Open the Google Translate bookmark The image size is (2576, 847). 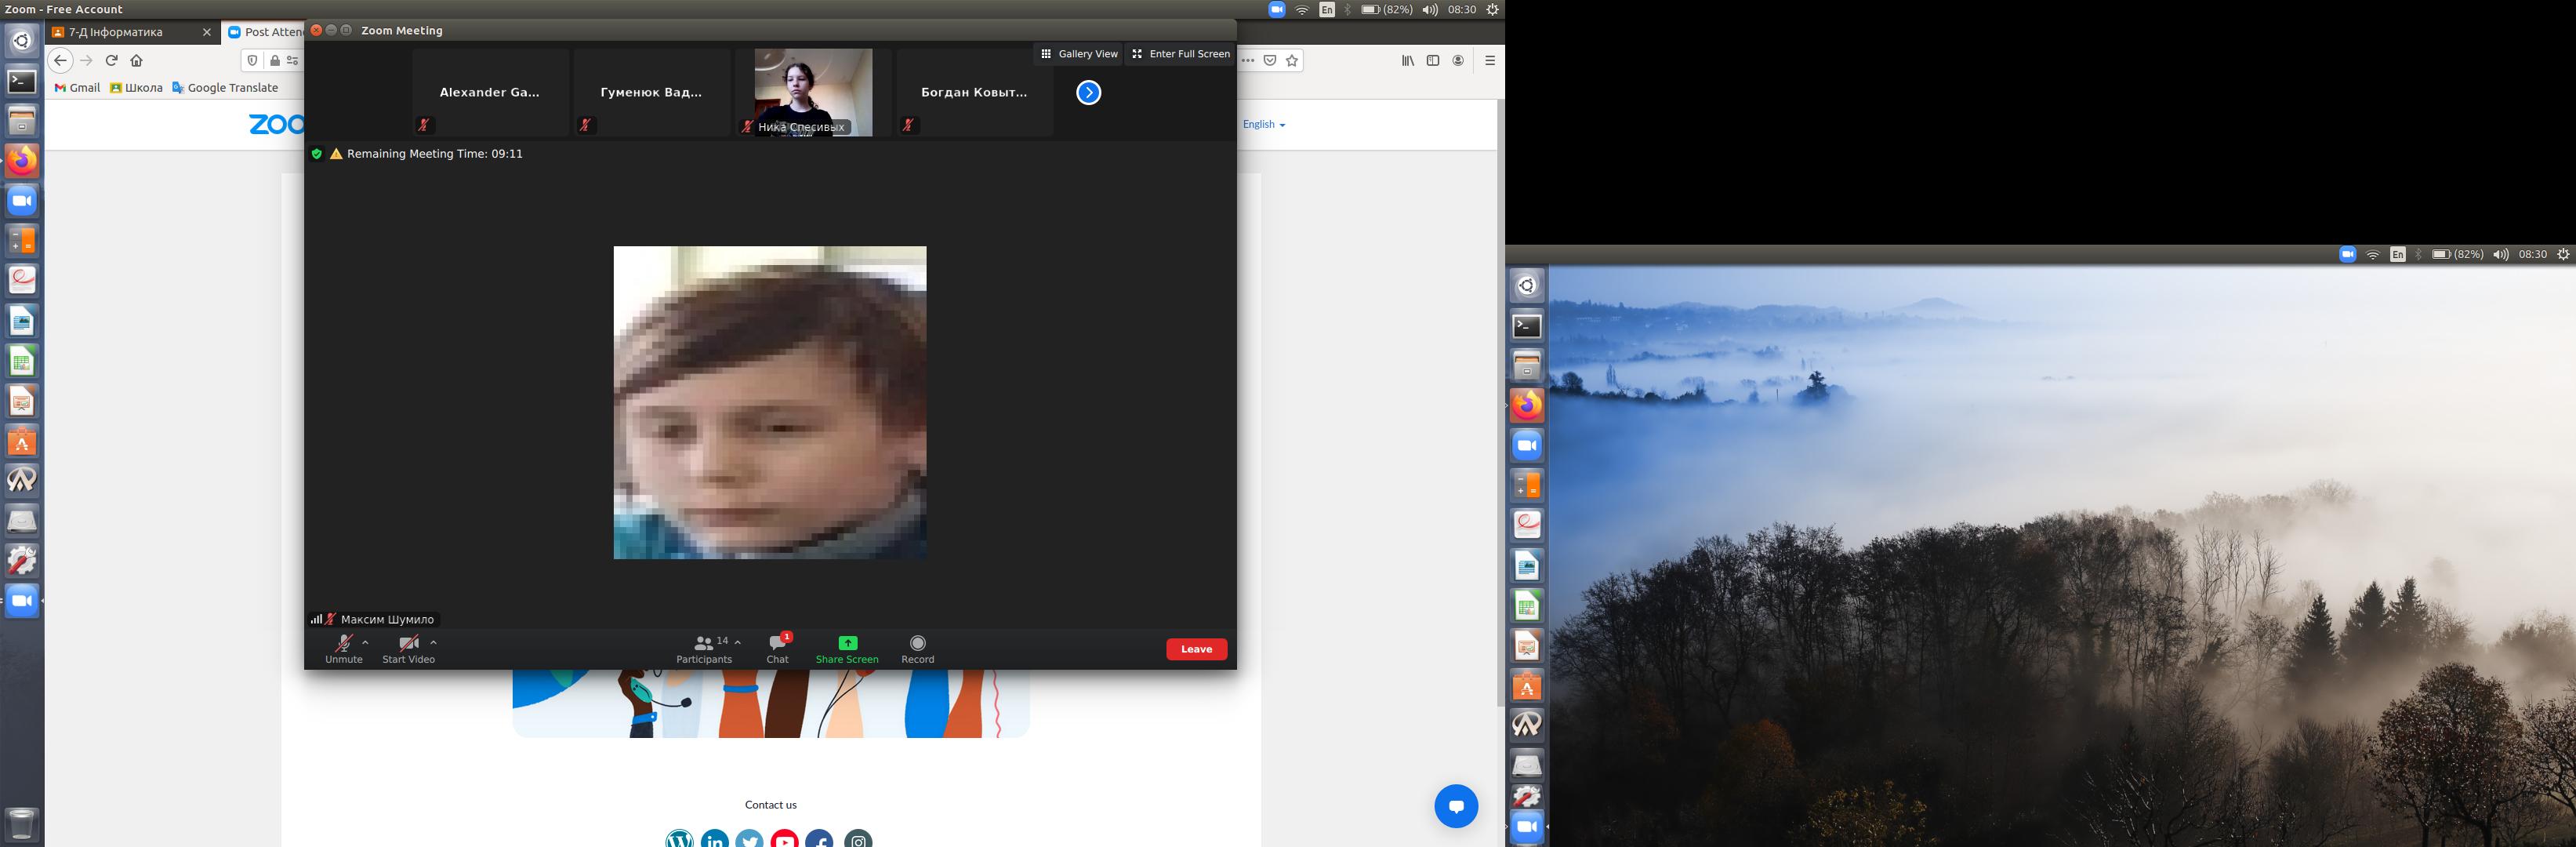click(x=225, y=88)
